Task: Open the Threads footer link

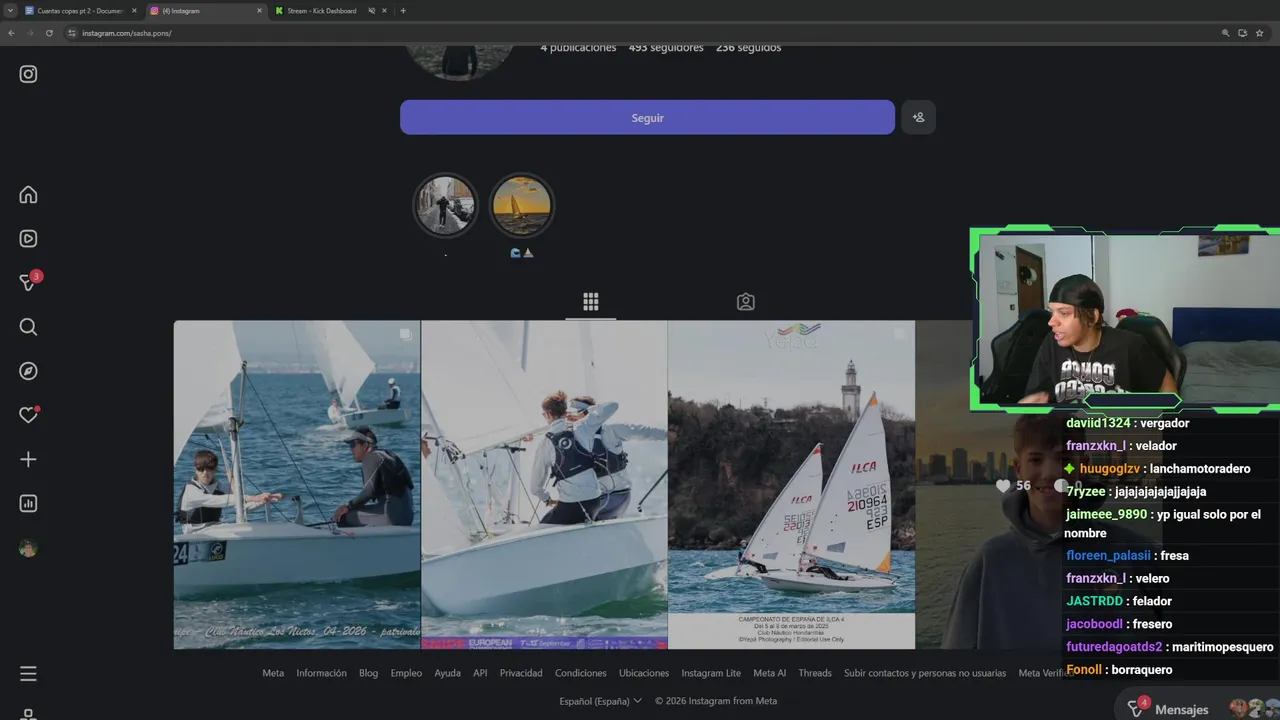Action: (x=815, y=673)
